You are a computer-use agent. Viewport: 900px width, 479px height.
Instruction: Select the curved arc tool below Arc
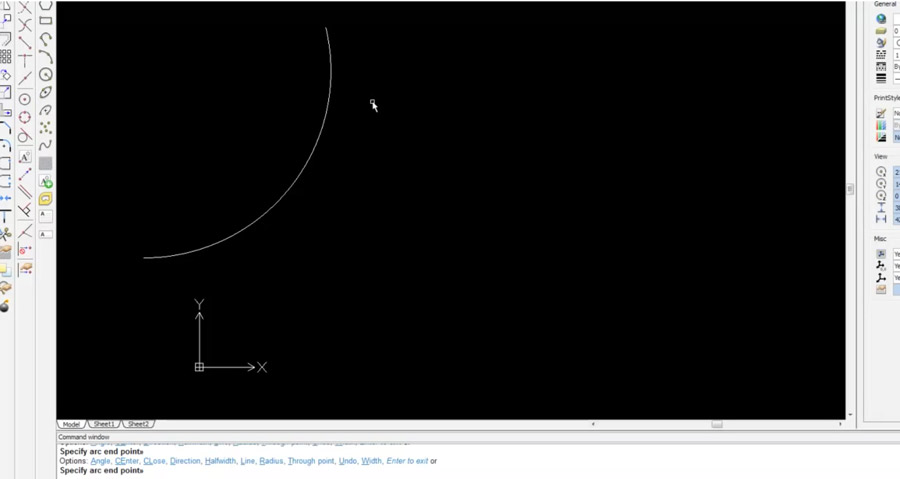(45, 57)
